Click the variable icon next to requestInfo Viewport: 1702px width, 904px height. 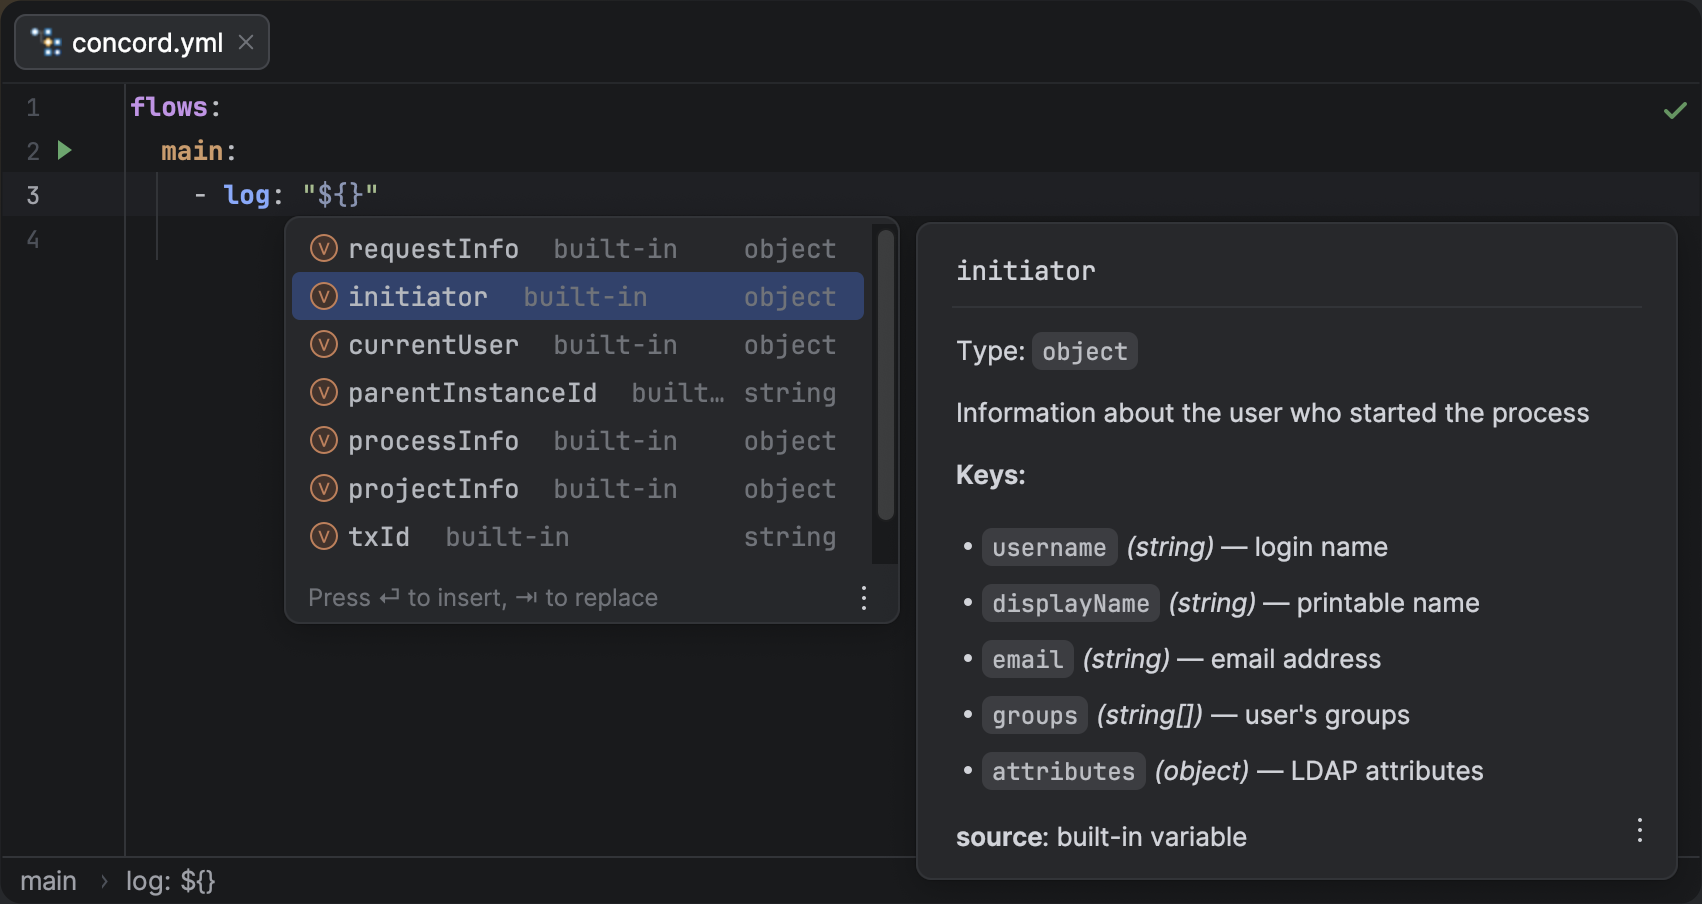click(324, 248)
